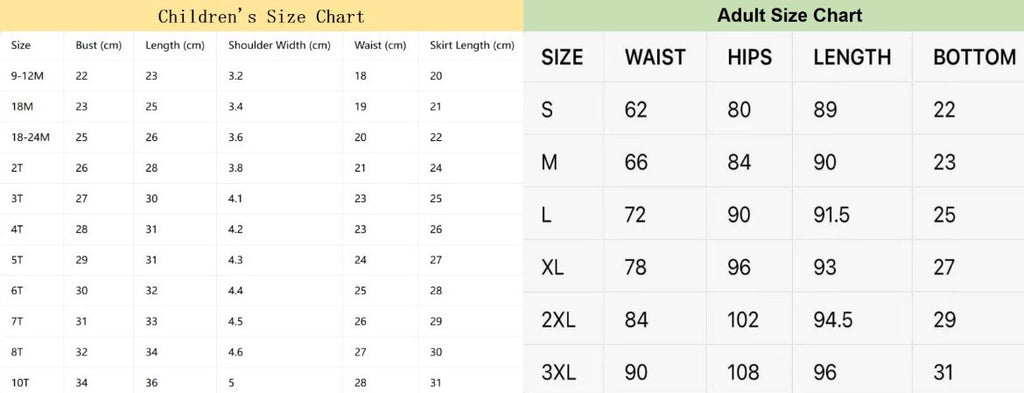Click the 2XL size row label
This screenshot has height=393, width=1024.
[x=558, y=320]
